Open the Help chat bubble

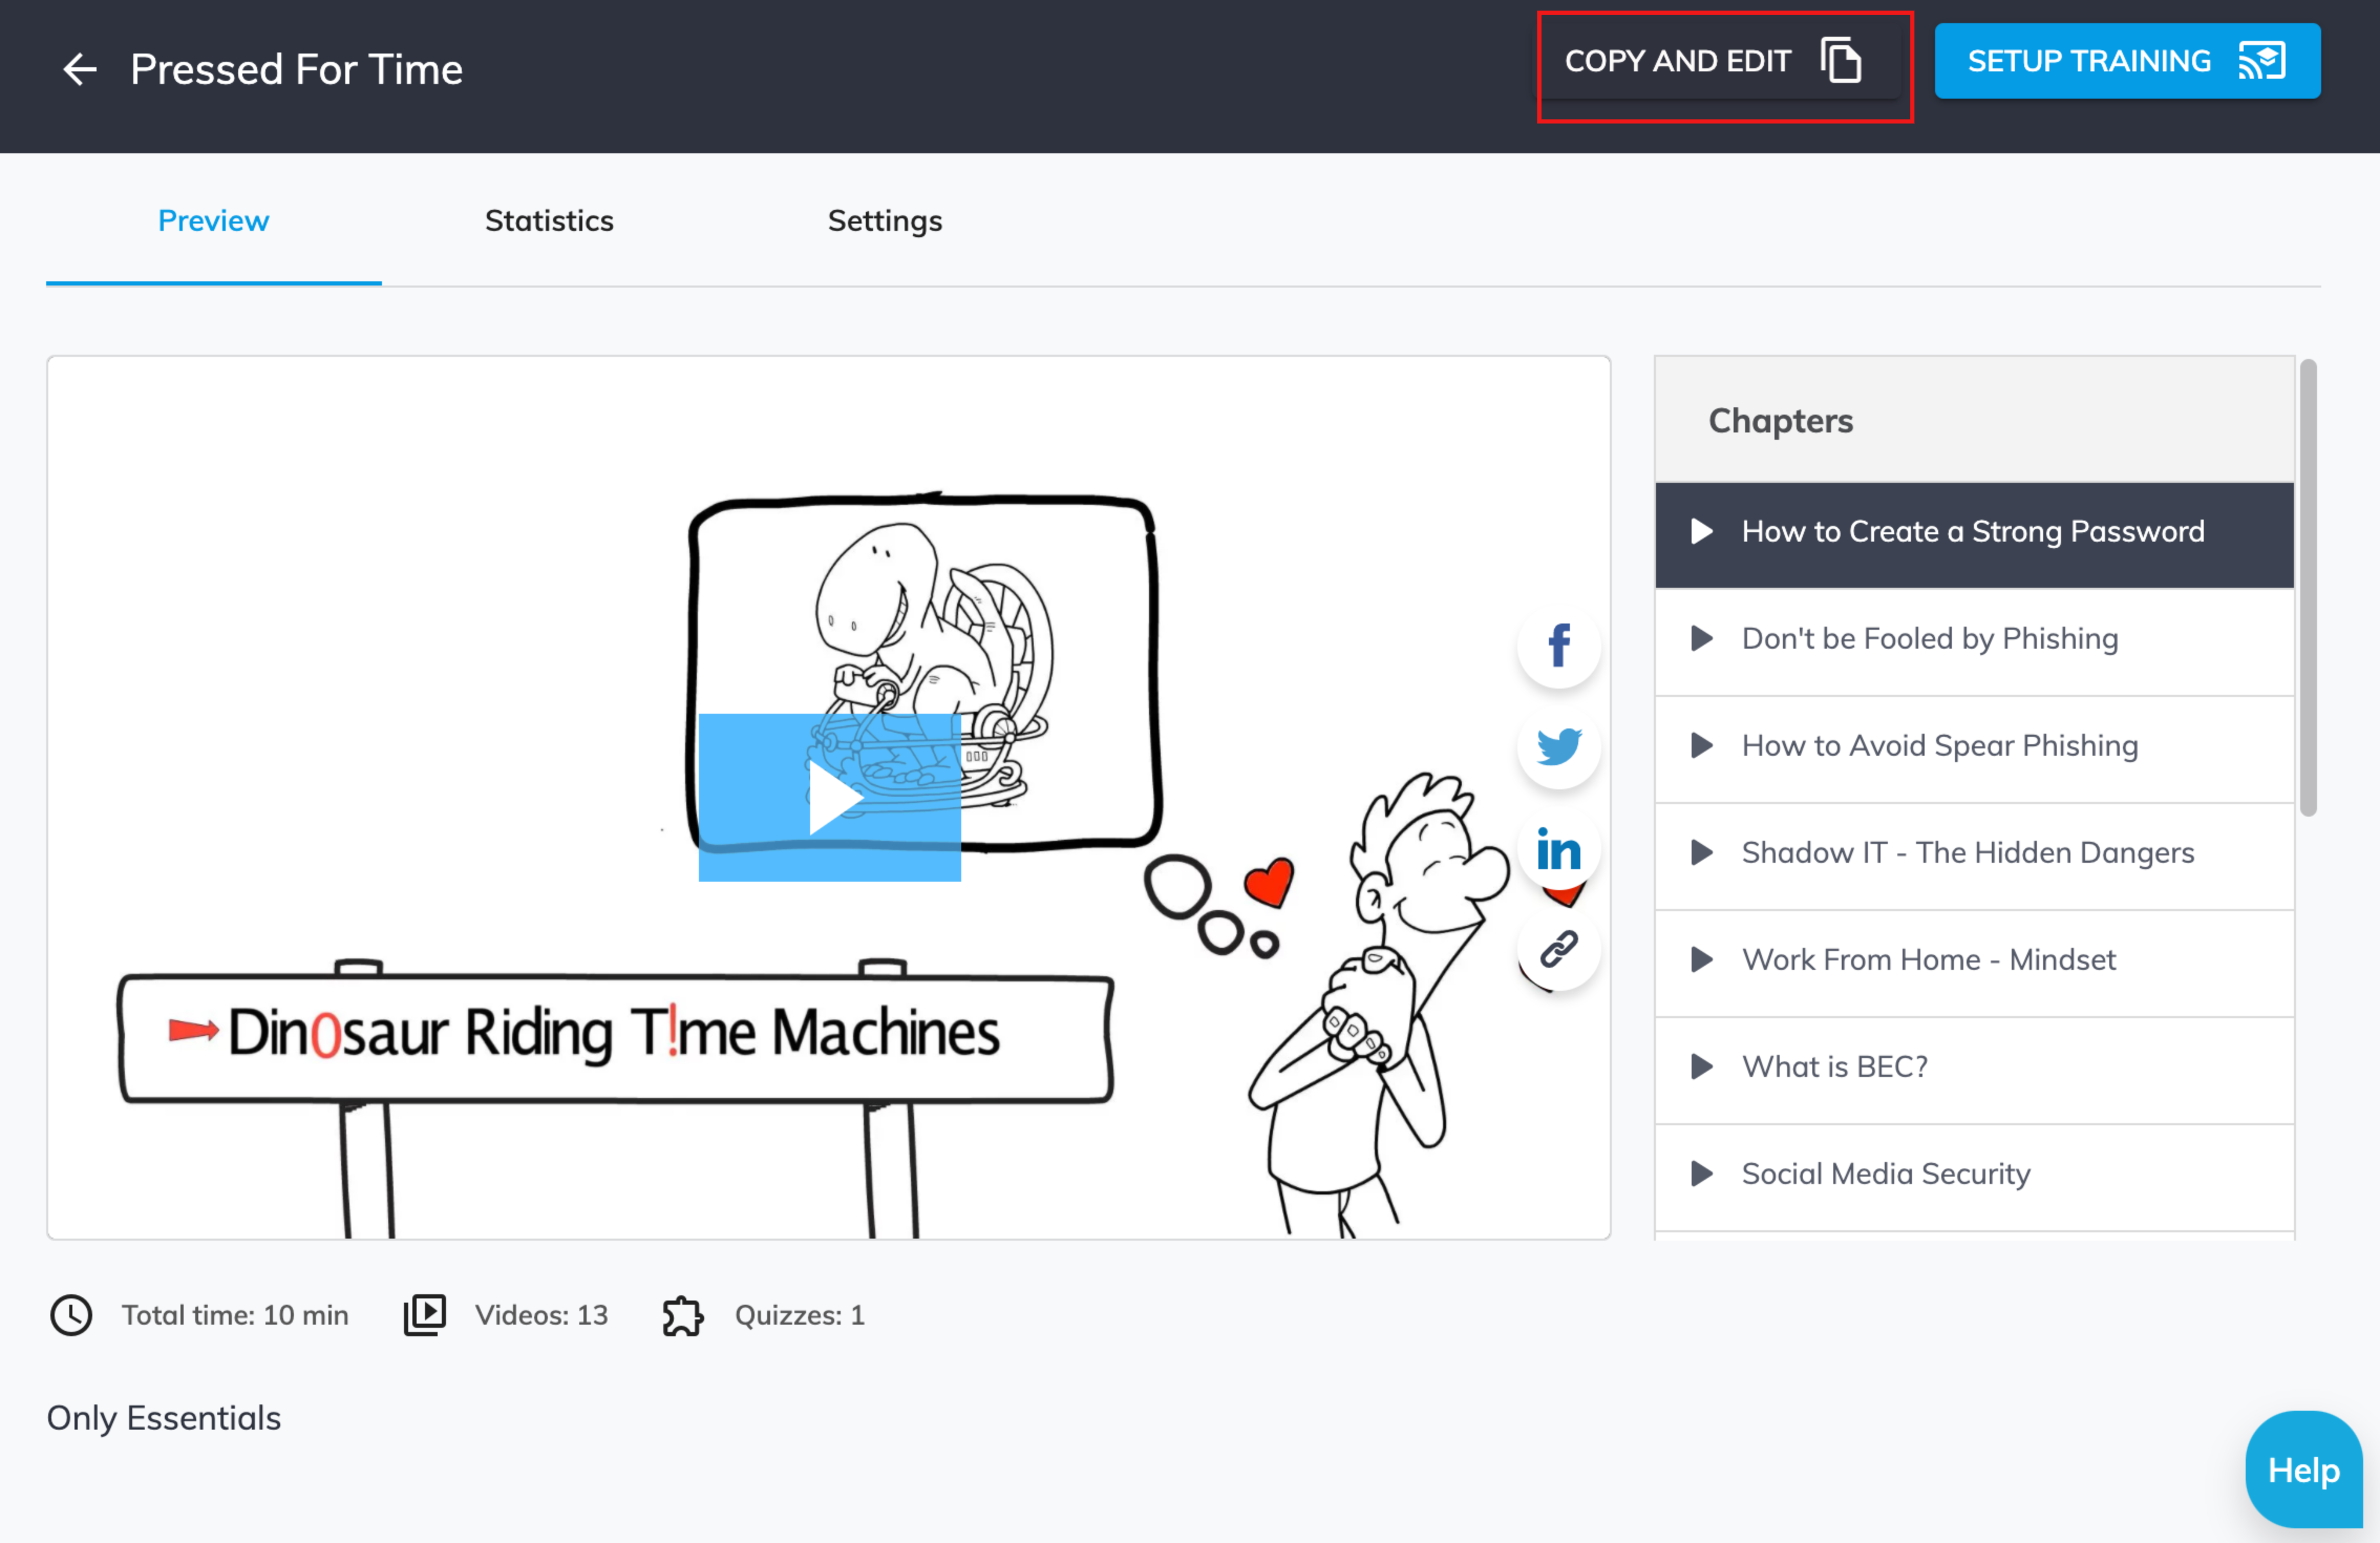pos(2303,1470)
